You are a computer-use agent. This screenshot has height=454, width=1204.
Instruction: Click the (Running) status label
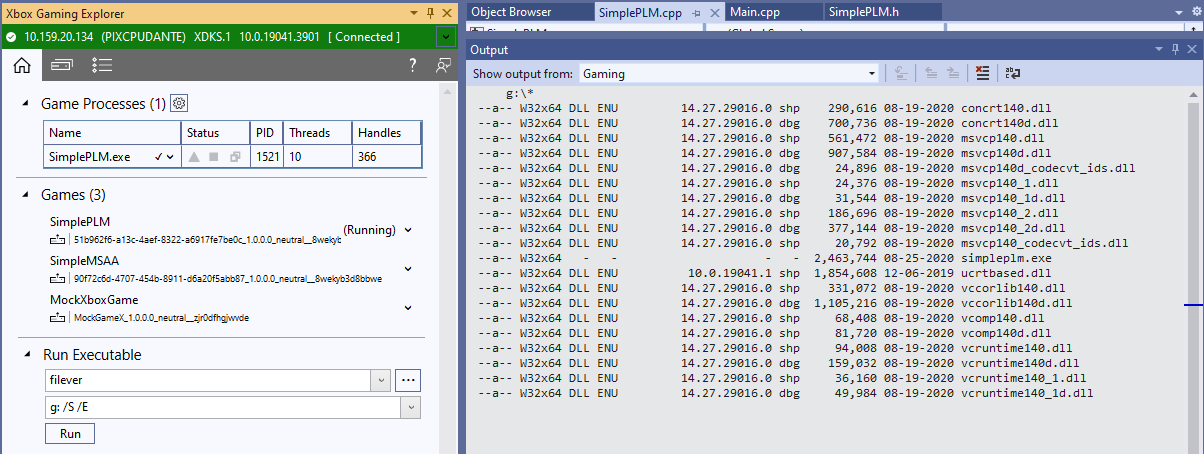369,229
